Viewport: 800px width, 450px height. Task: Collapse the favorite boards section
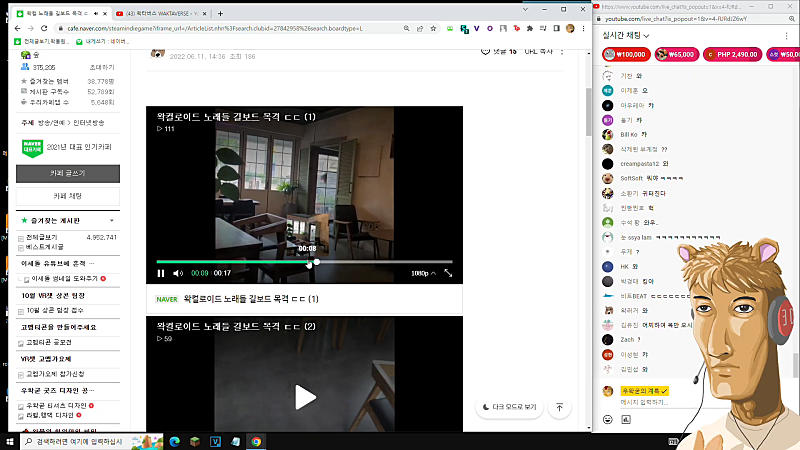(112, 221)
